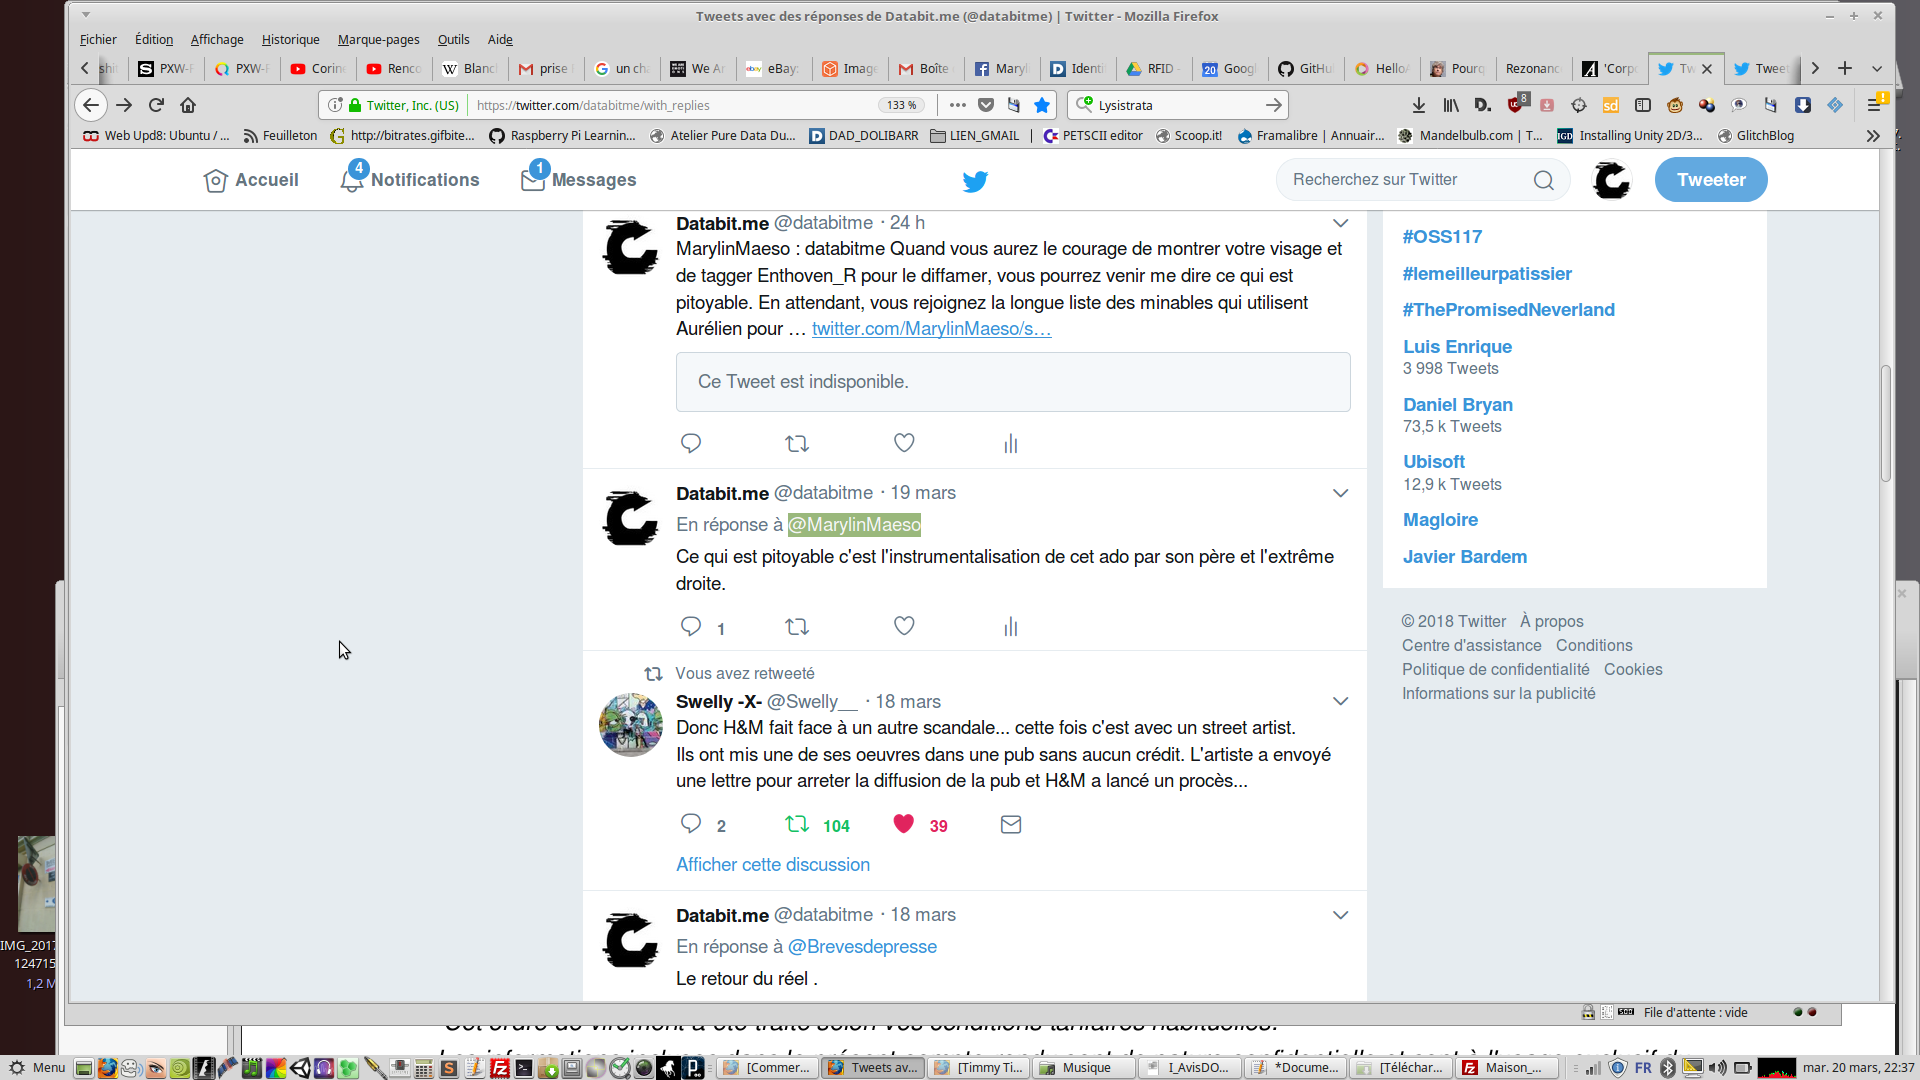The width and height of the screenshot is (1920, 1080).
Task: Open the Notifications bell icon
Action: pos(352,181)
